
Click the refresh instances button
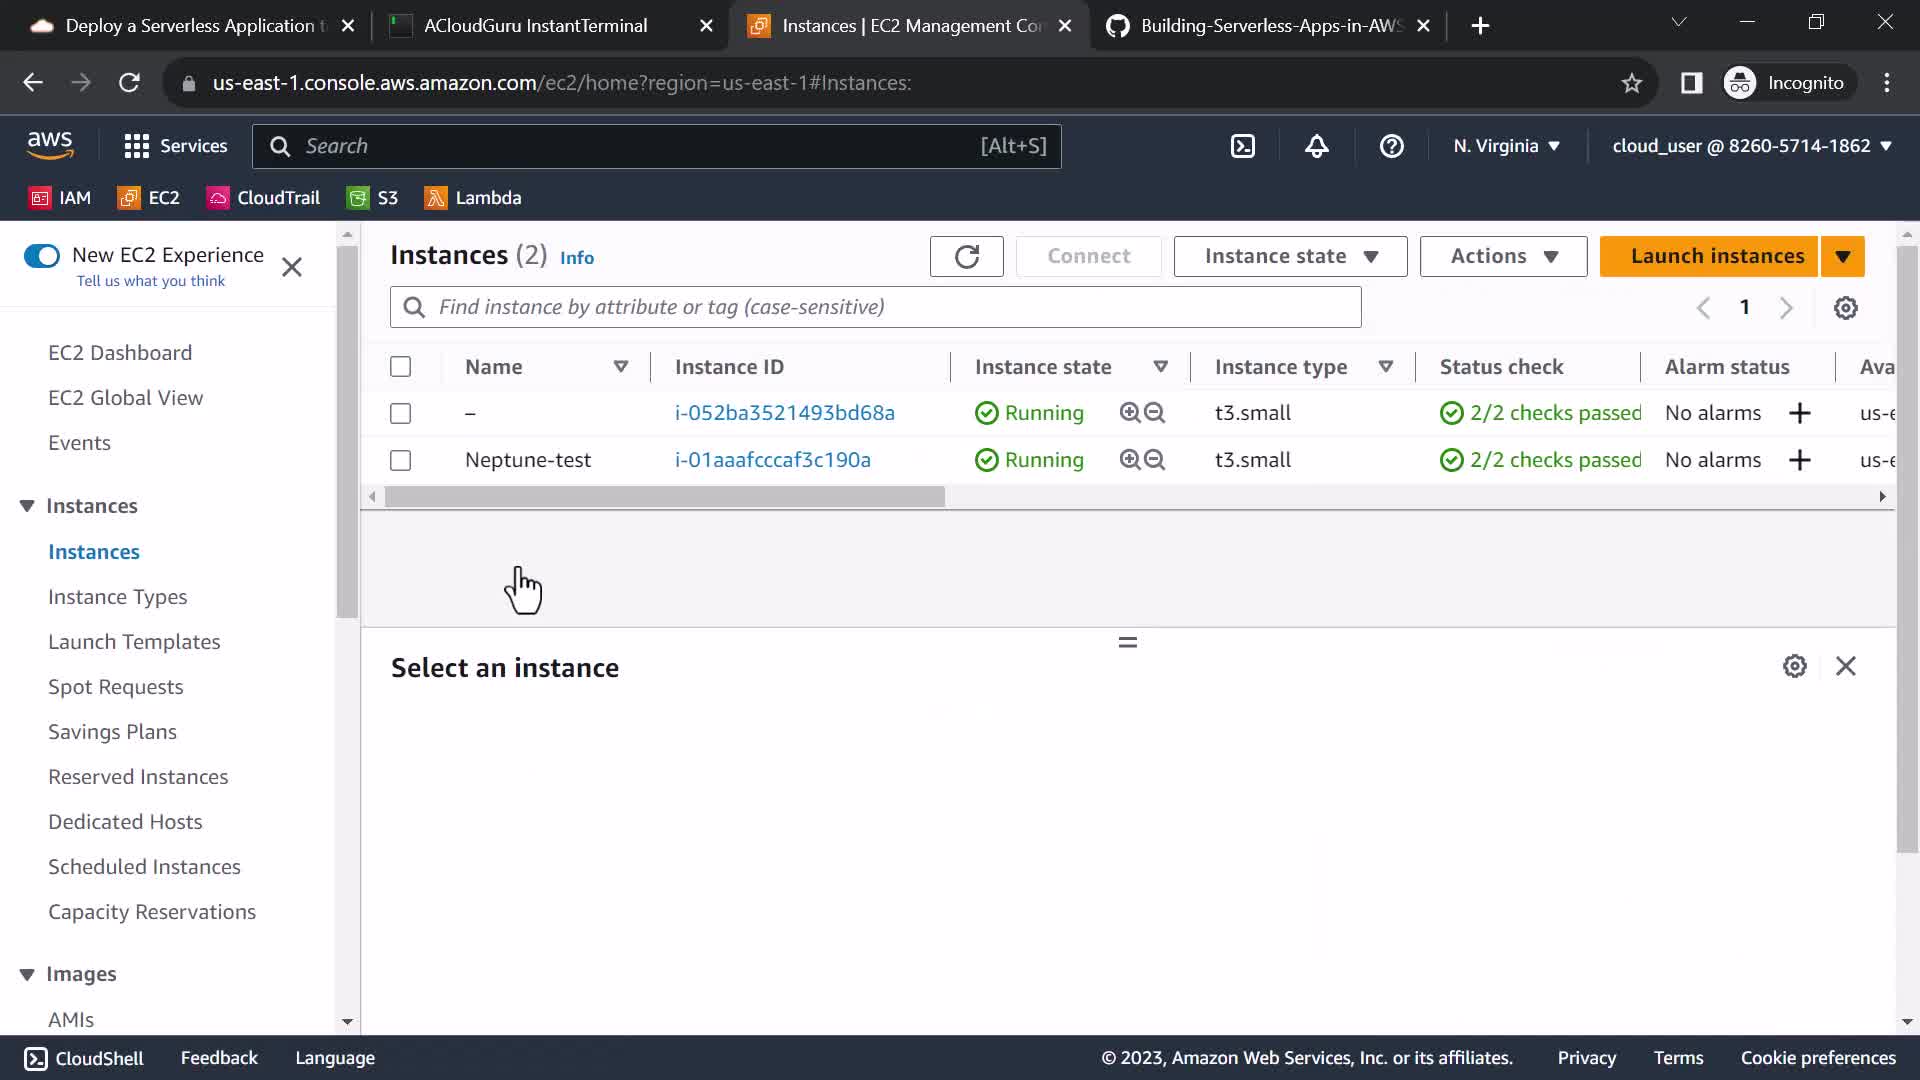point(966,256)
